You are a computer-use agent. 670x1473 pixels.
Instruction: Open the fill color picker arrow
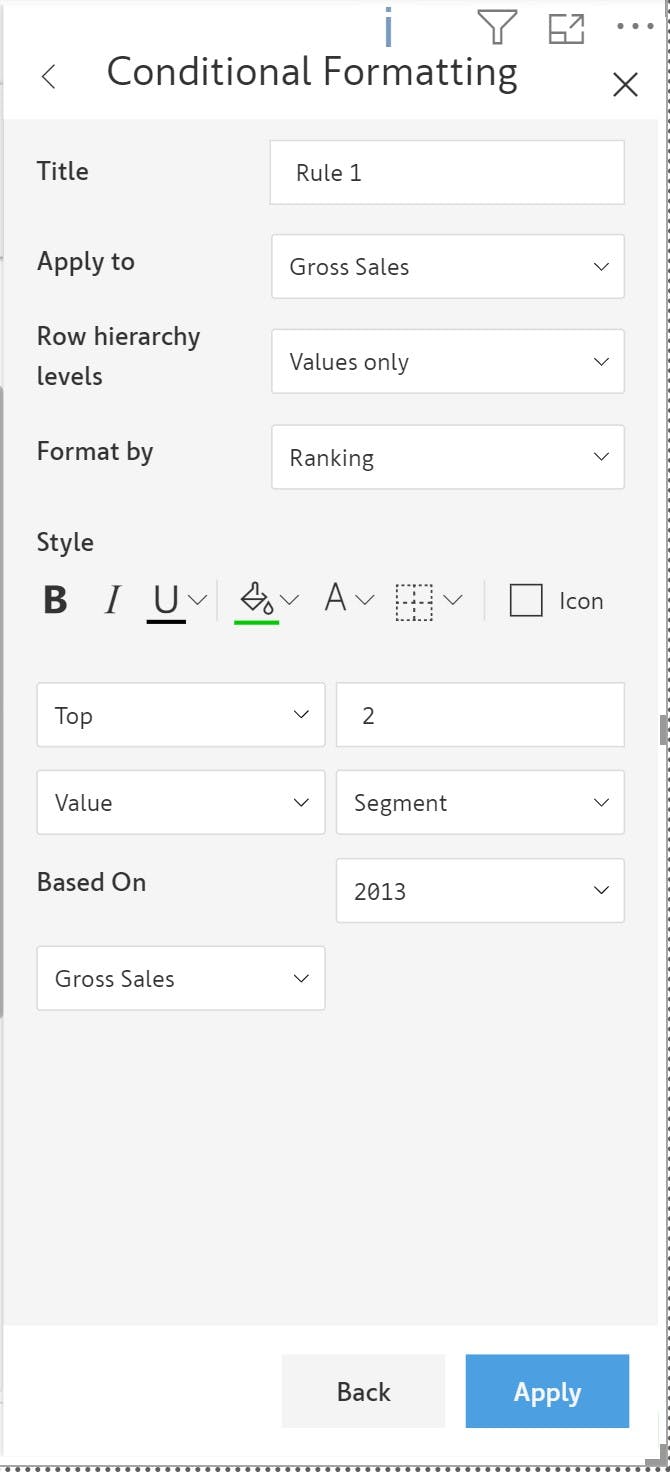coord(290,599)
